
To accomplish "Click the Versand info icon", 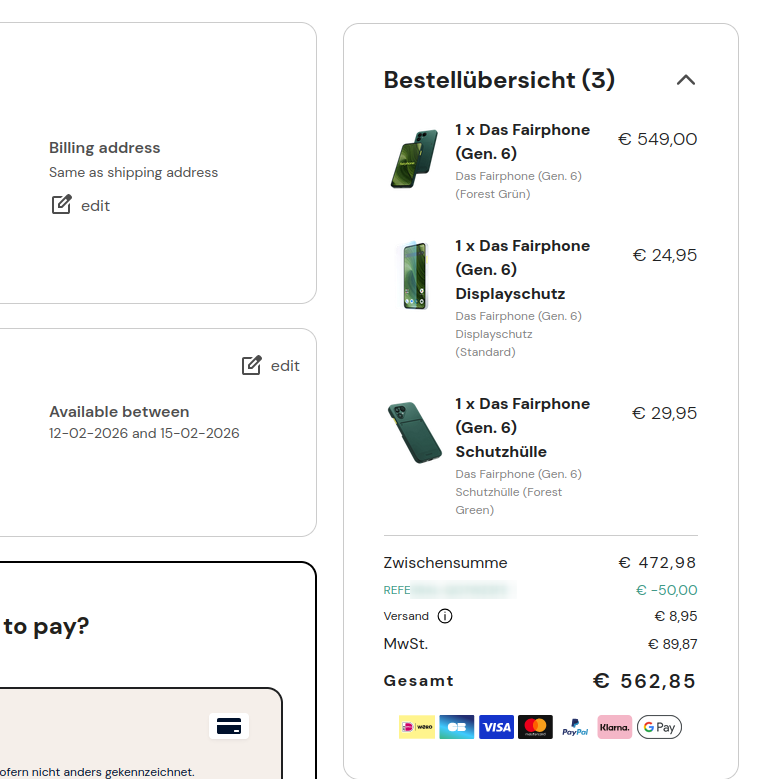I will click(x=445, y=616).
